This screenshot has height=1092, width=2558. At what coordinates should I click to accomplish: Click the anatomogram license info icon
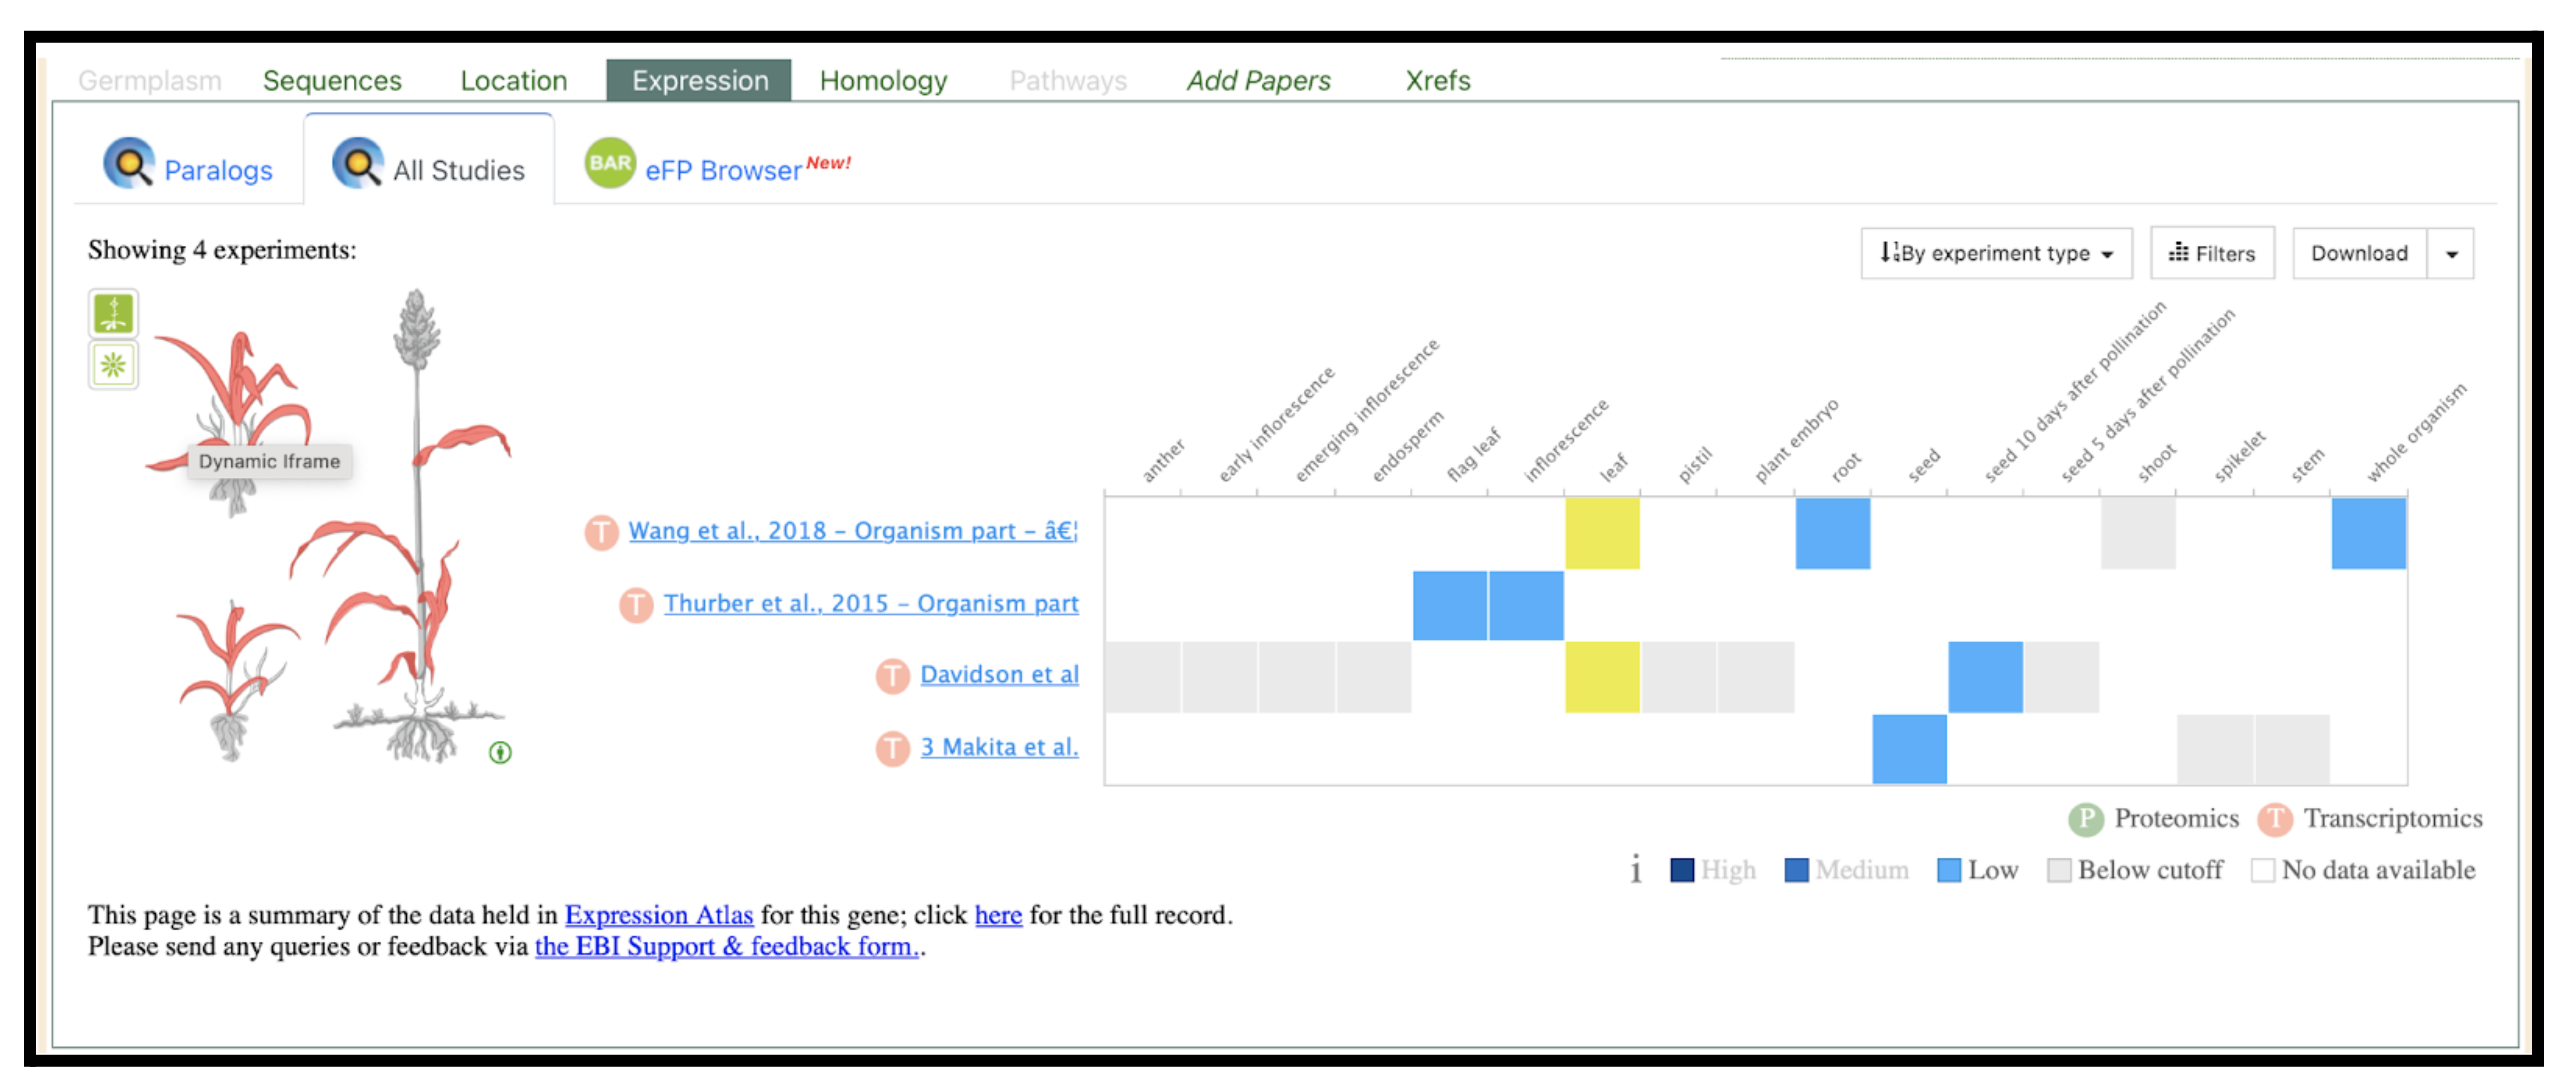click(500, 752)
